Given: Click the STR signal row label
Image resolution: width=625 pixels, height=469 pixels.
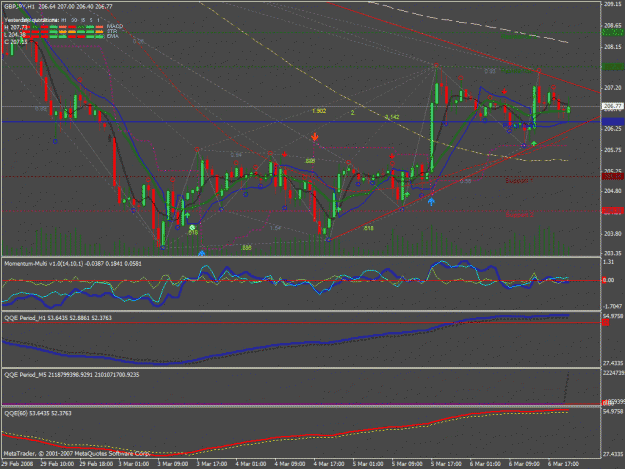Looking at the screenshot, I should point(112,31).
